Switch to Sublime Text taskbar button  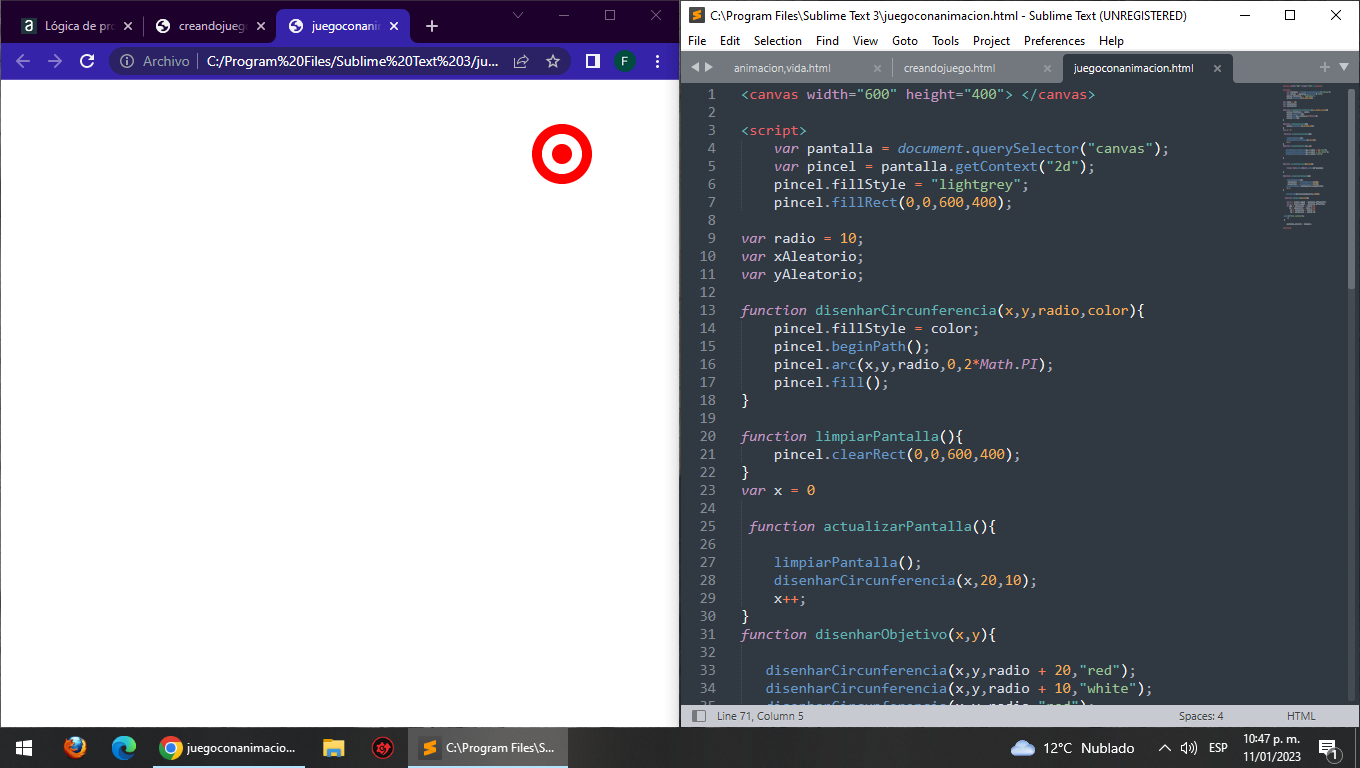point(488,748)
